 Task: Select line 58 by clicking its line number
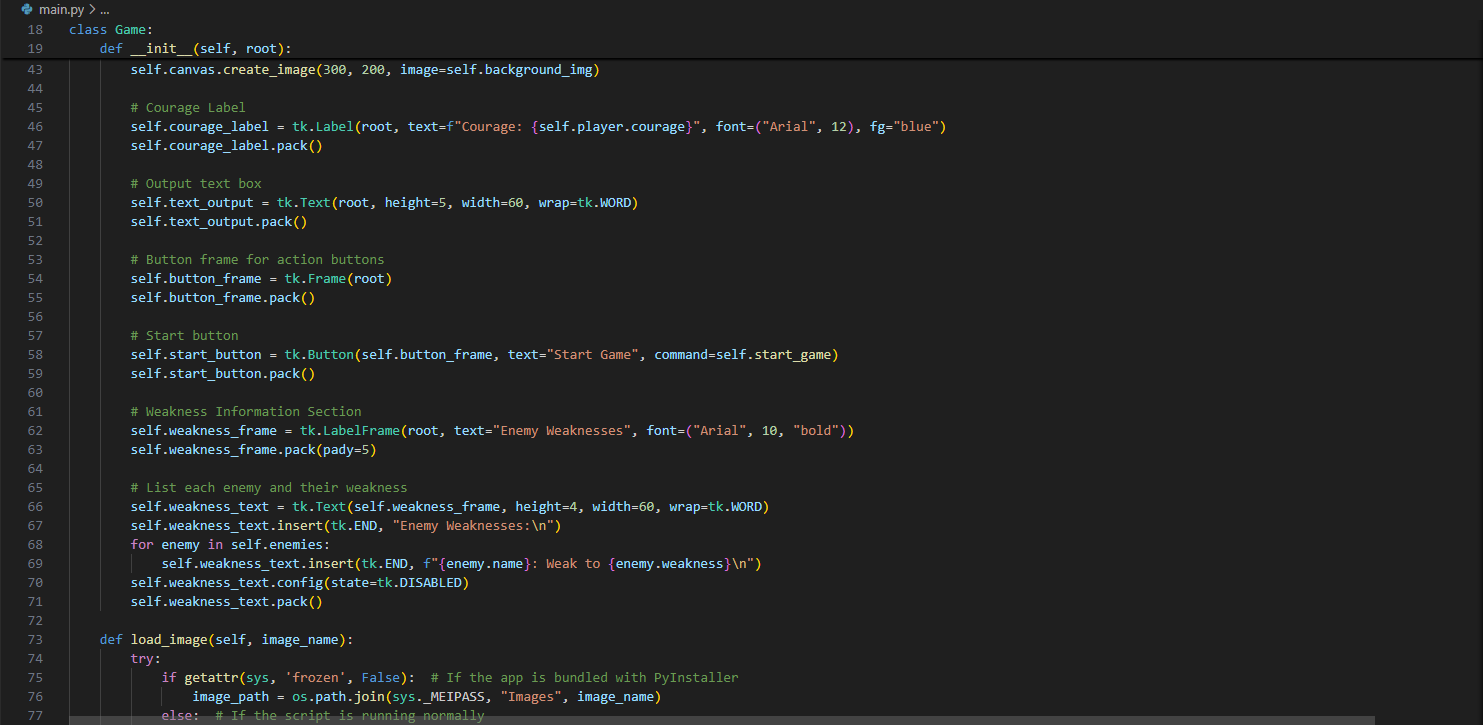click(x=35, y=354)
